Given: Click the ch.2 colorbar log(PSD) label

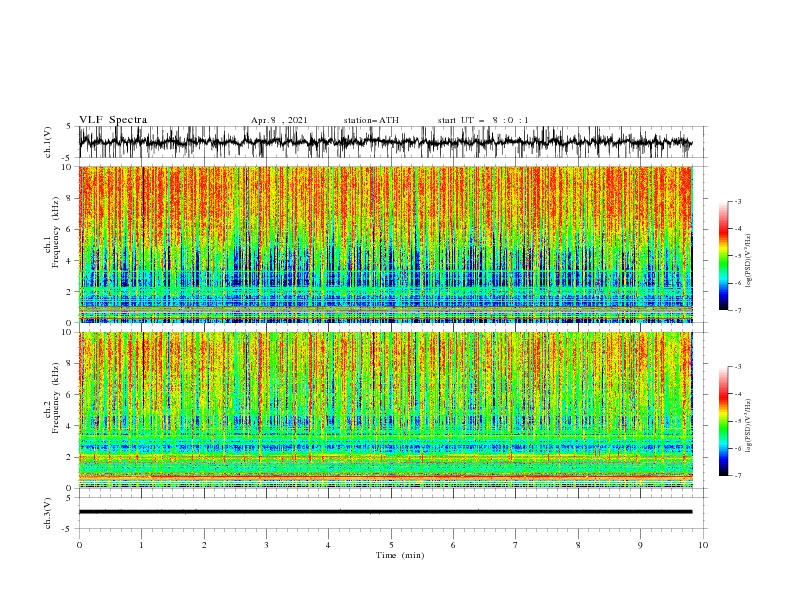Looking at the screenshot, I should pyautogui.click(x=748, y=426).
